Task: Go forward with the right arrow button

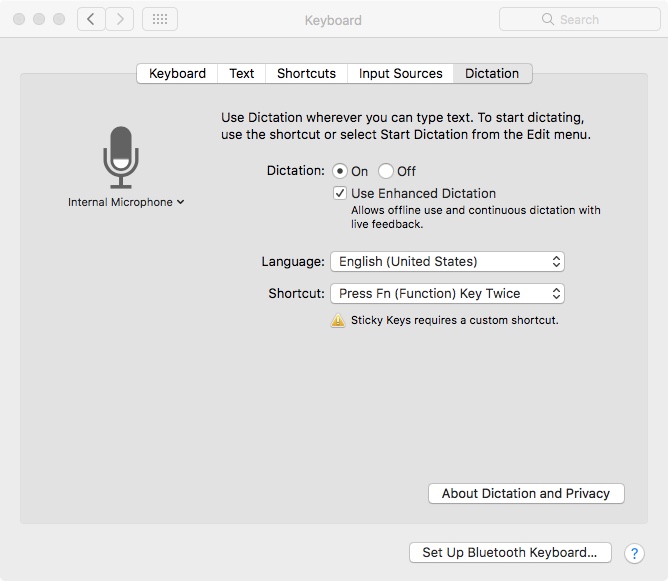Action: pos(120,19)
